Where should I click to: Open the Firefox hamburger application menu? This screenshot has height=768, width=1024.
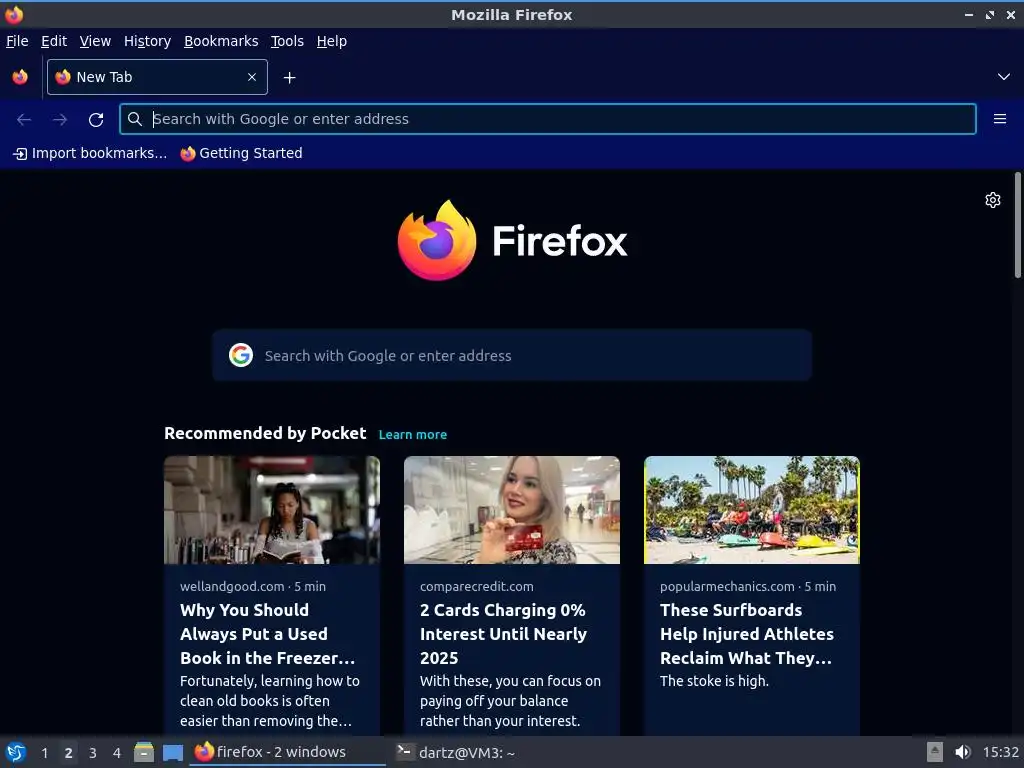tap(999, 119)
